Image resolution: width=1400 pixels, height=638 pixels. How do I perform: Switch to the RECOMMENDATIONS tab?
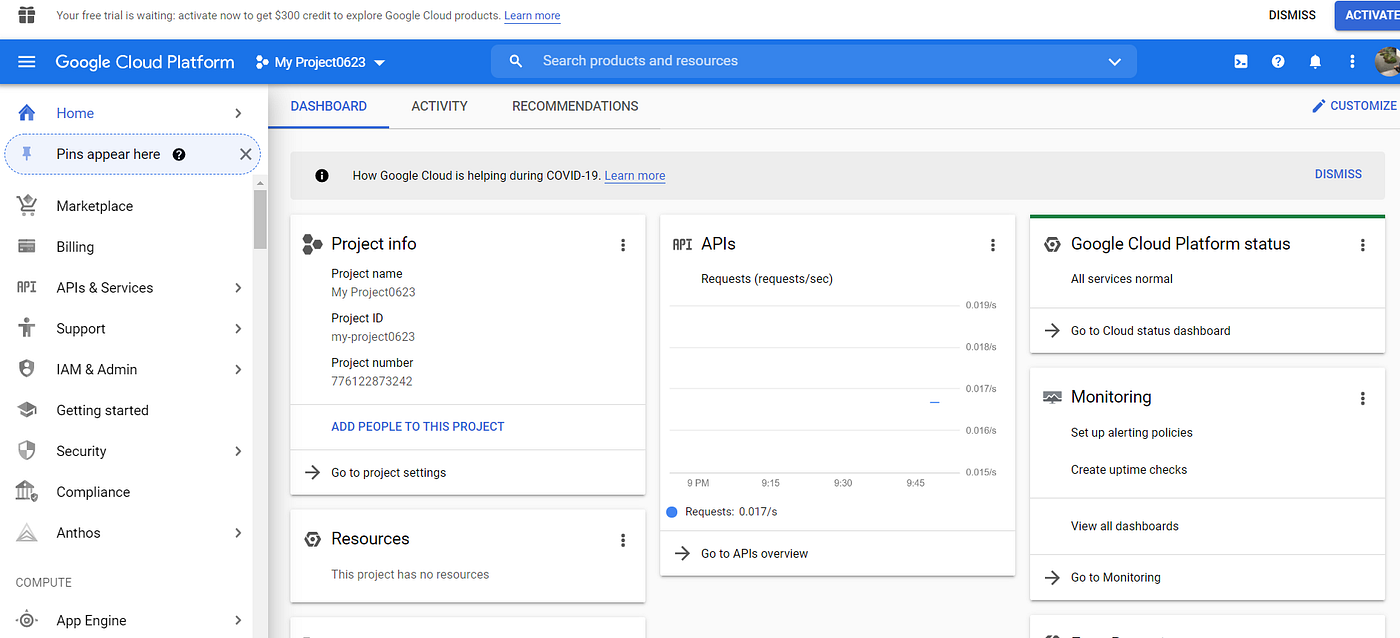(x=575, y=106)
